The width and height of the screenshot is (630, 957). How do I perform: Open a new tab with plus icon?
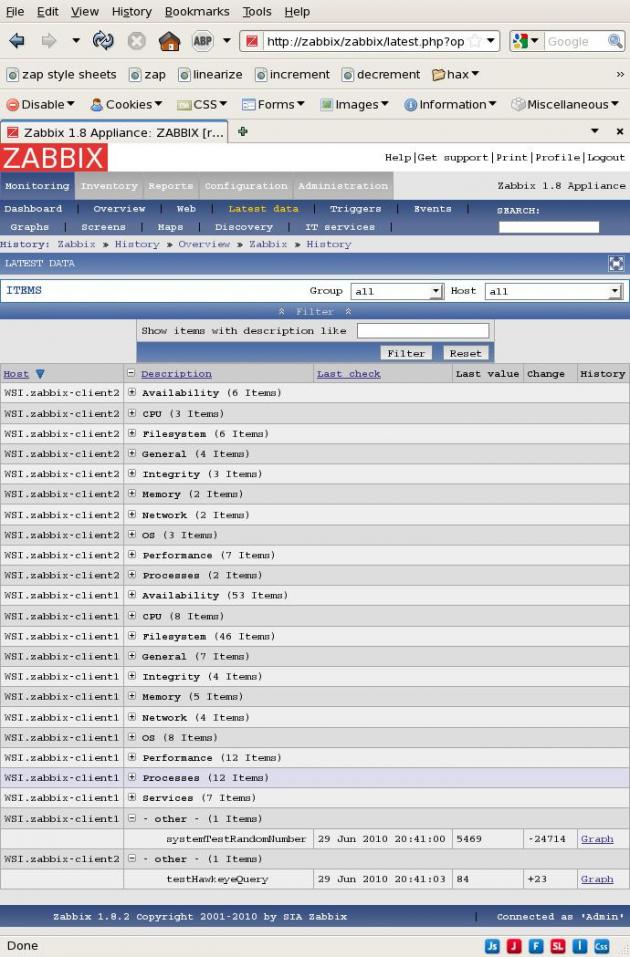click(x=242, y=131)
